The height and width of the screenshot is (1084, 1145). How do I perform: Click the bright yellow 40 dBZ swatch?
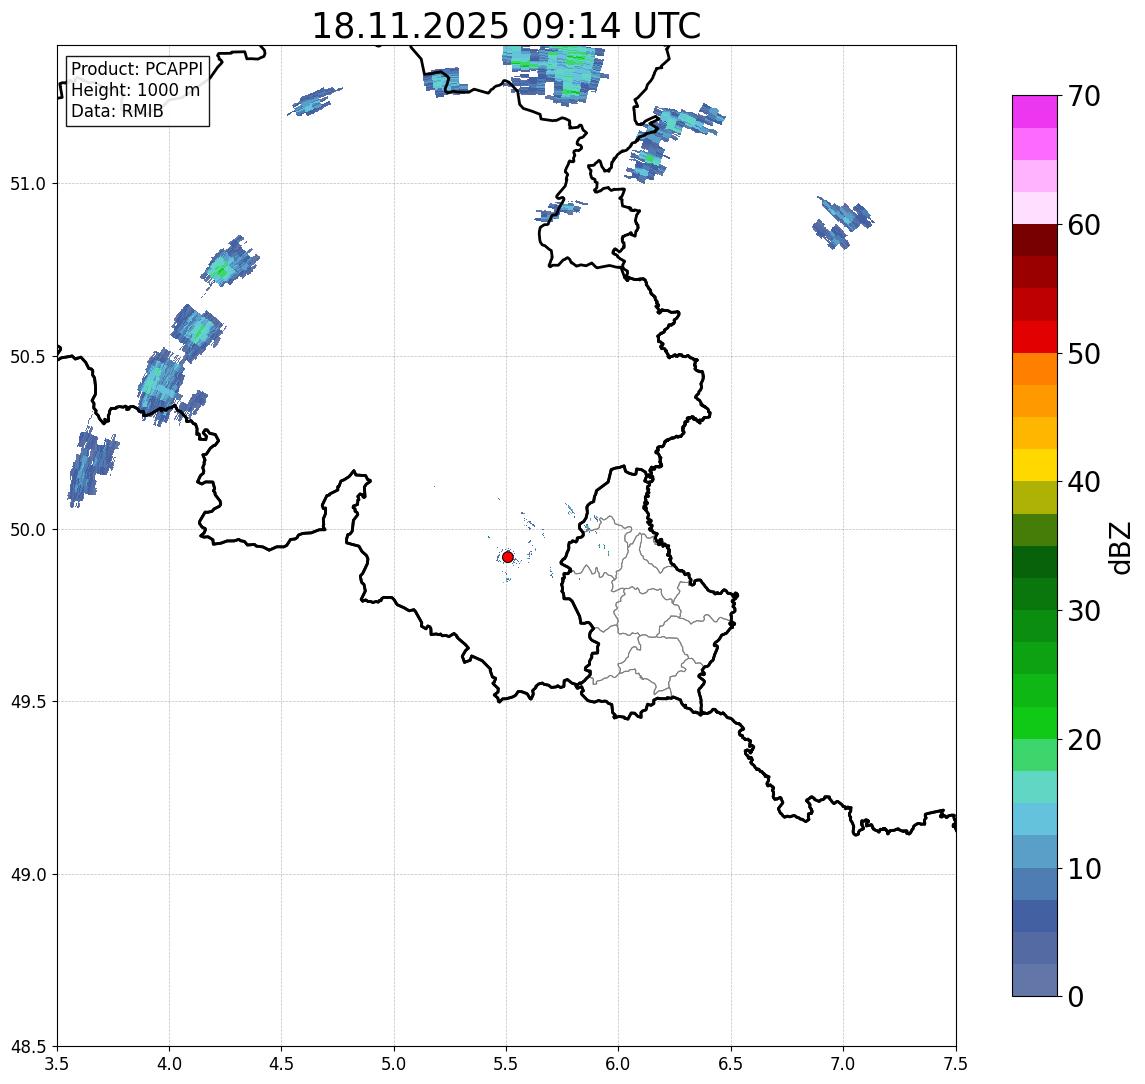pos(1035,465)
